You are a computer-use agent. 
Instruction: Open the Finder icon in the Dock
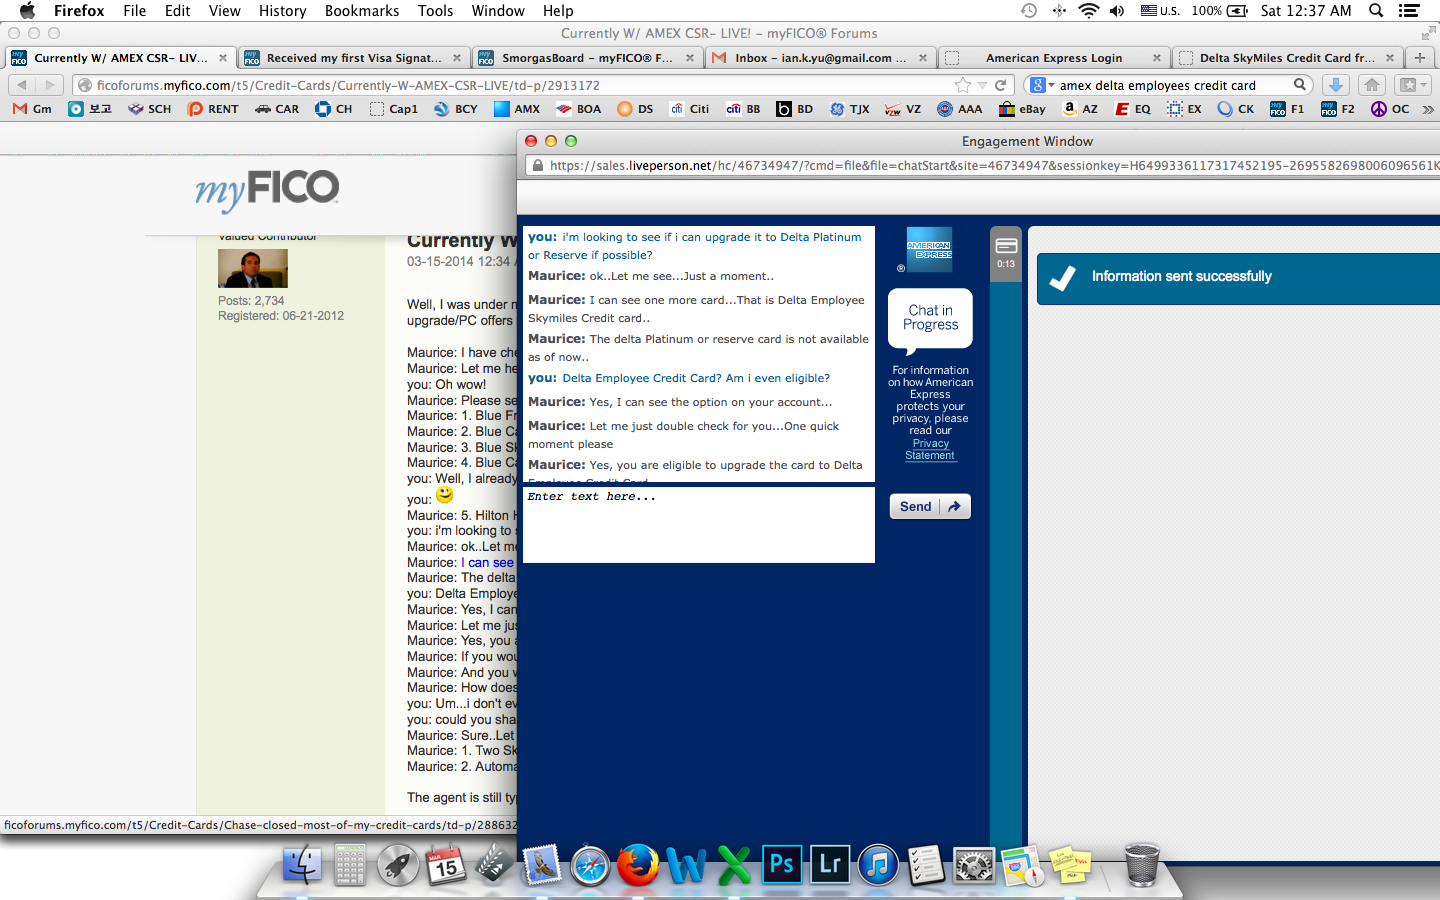(302, 865)
